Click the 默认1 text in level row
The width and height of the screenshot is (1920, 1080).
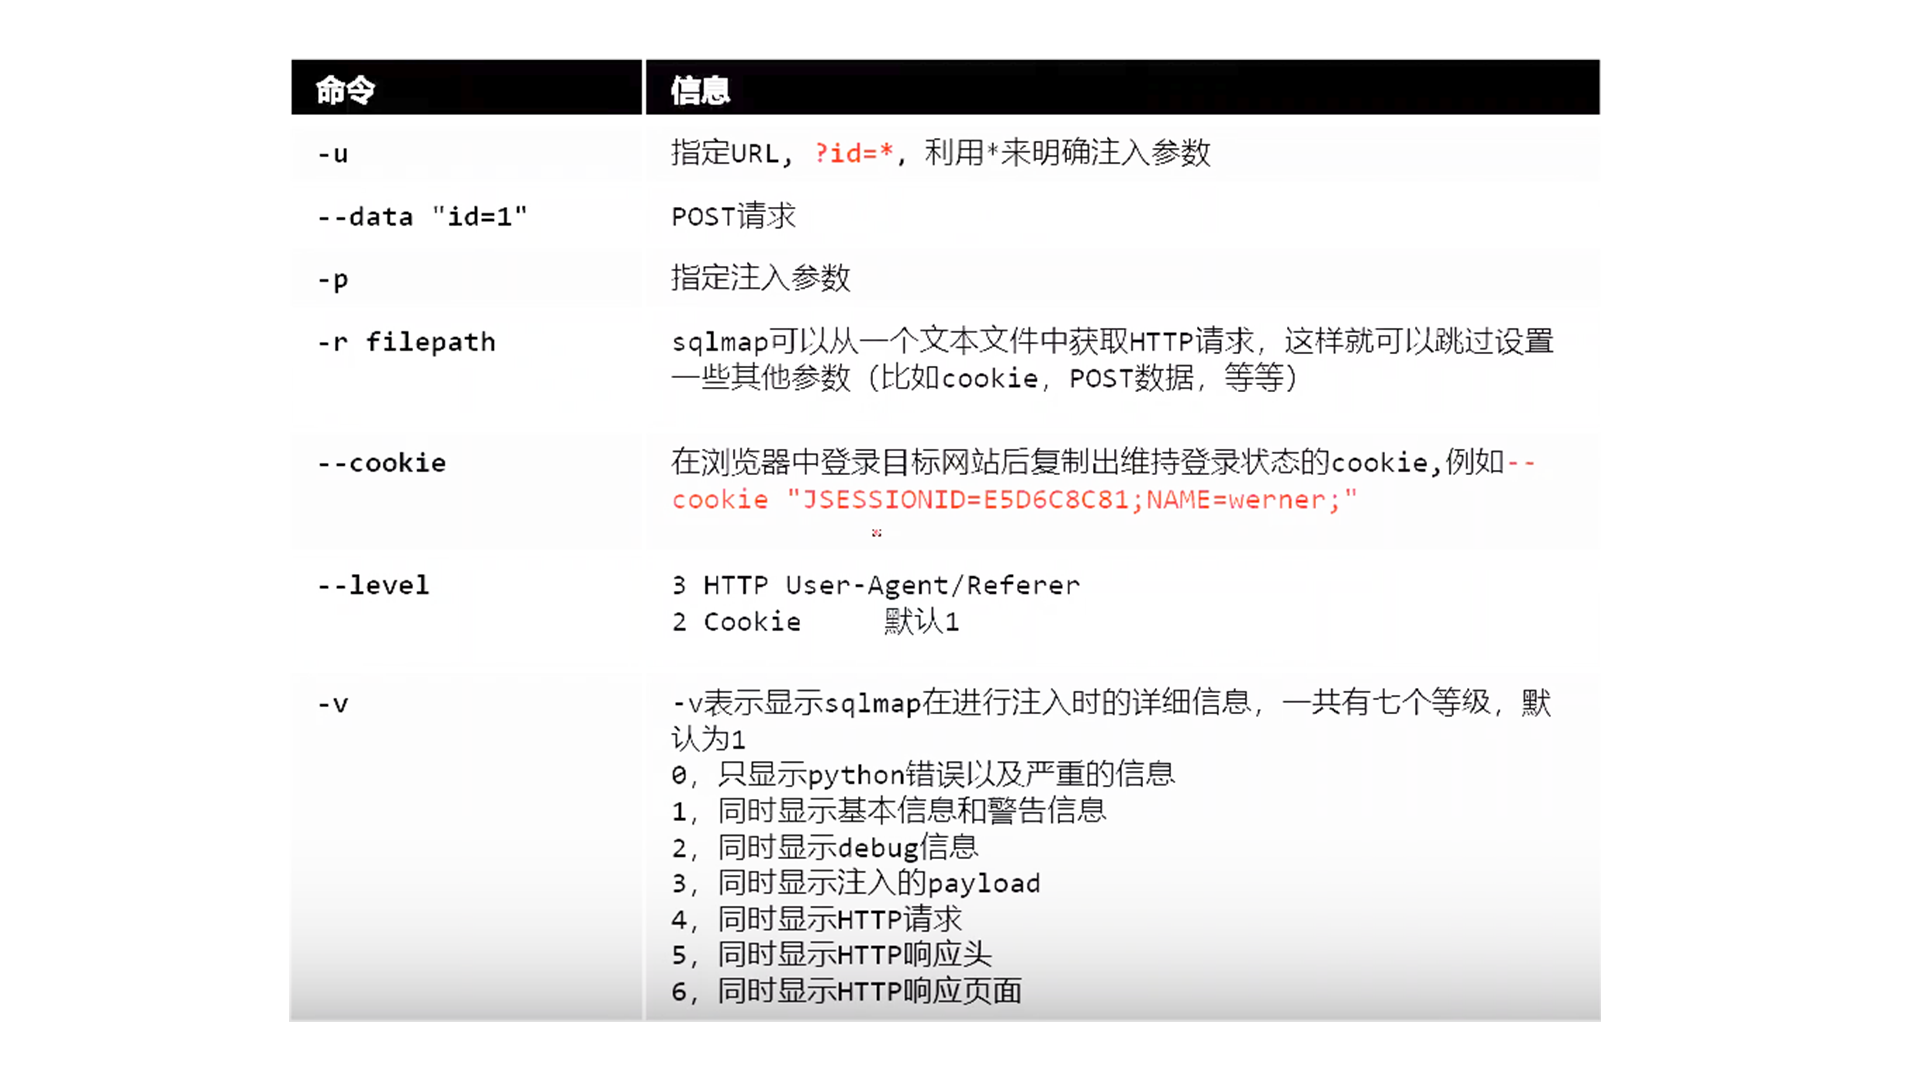click(922, 622)
